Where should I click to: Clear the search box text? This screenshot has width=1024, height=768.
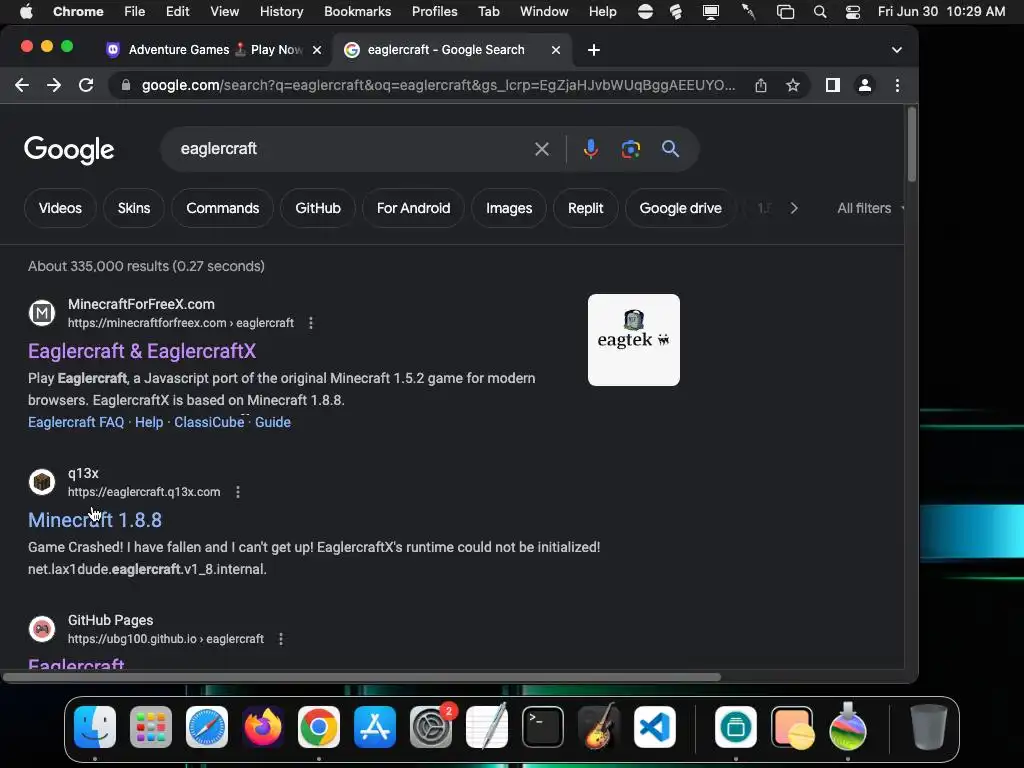coord(541,149)
